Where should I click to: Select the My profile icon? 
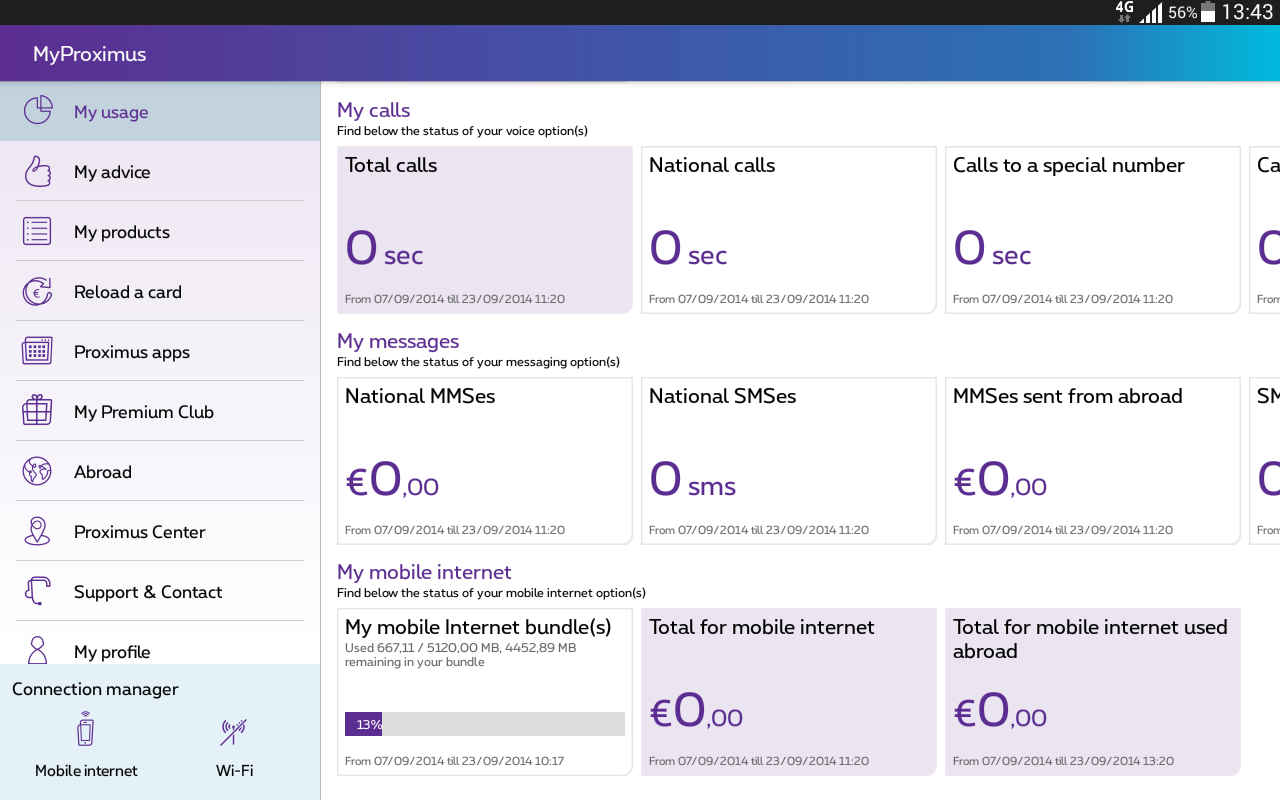[x=37, y=651]
